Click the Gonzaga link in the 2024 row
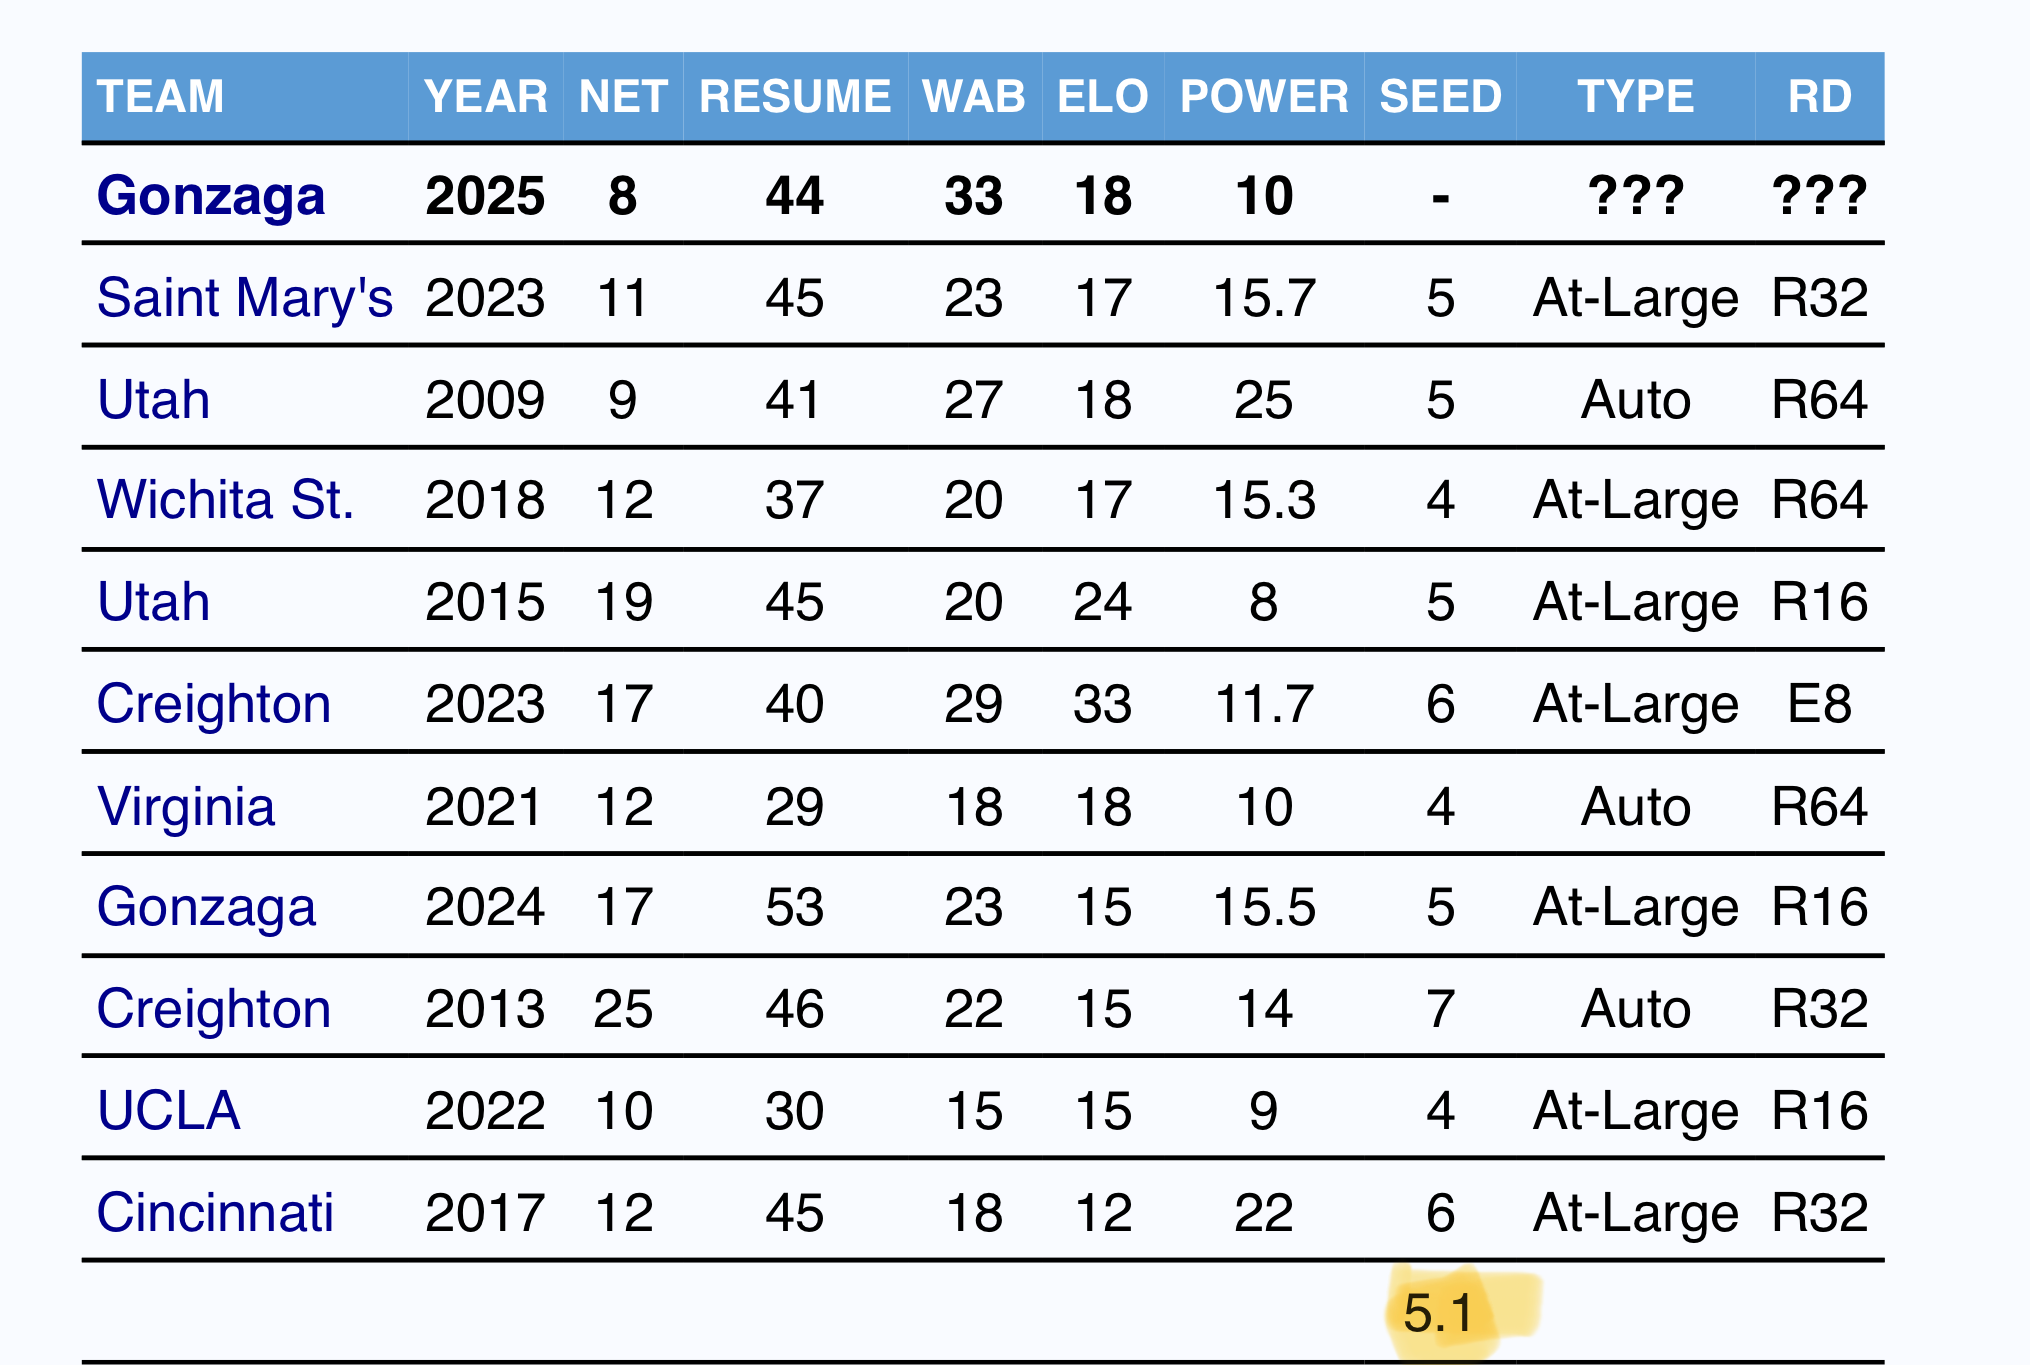Viewport: 2030px width, 1365px height. click(x=206, y=908)
